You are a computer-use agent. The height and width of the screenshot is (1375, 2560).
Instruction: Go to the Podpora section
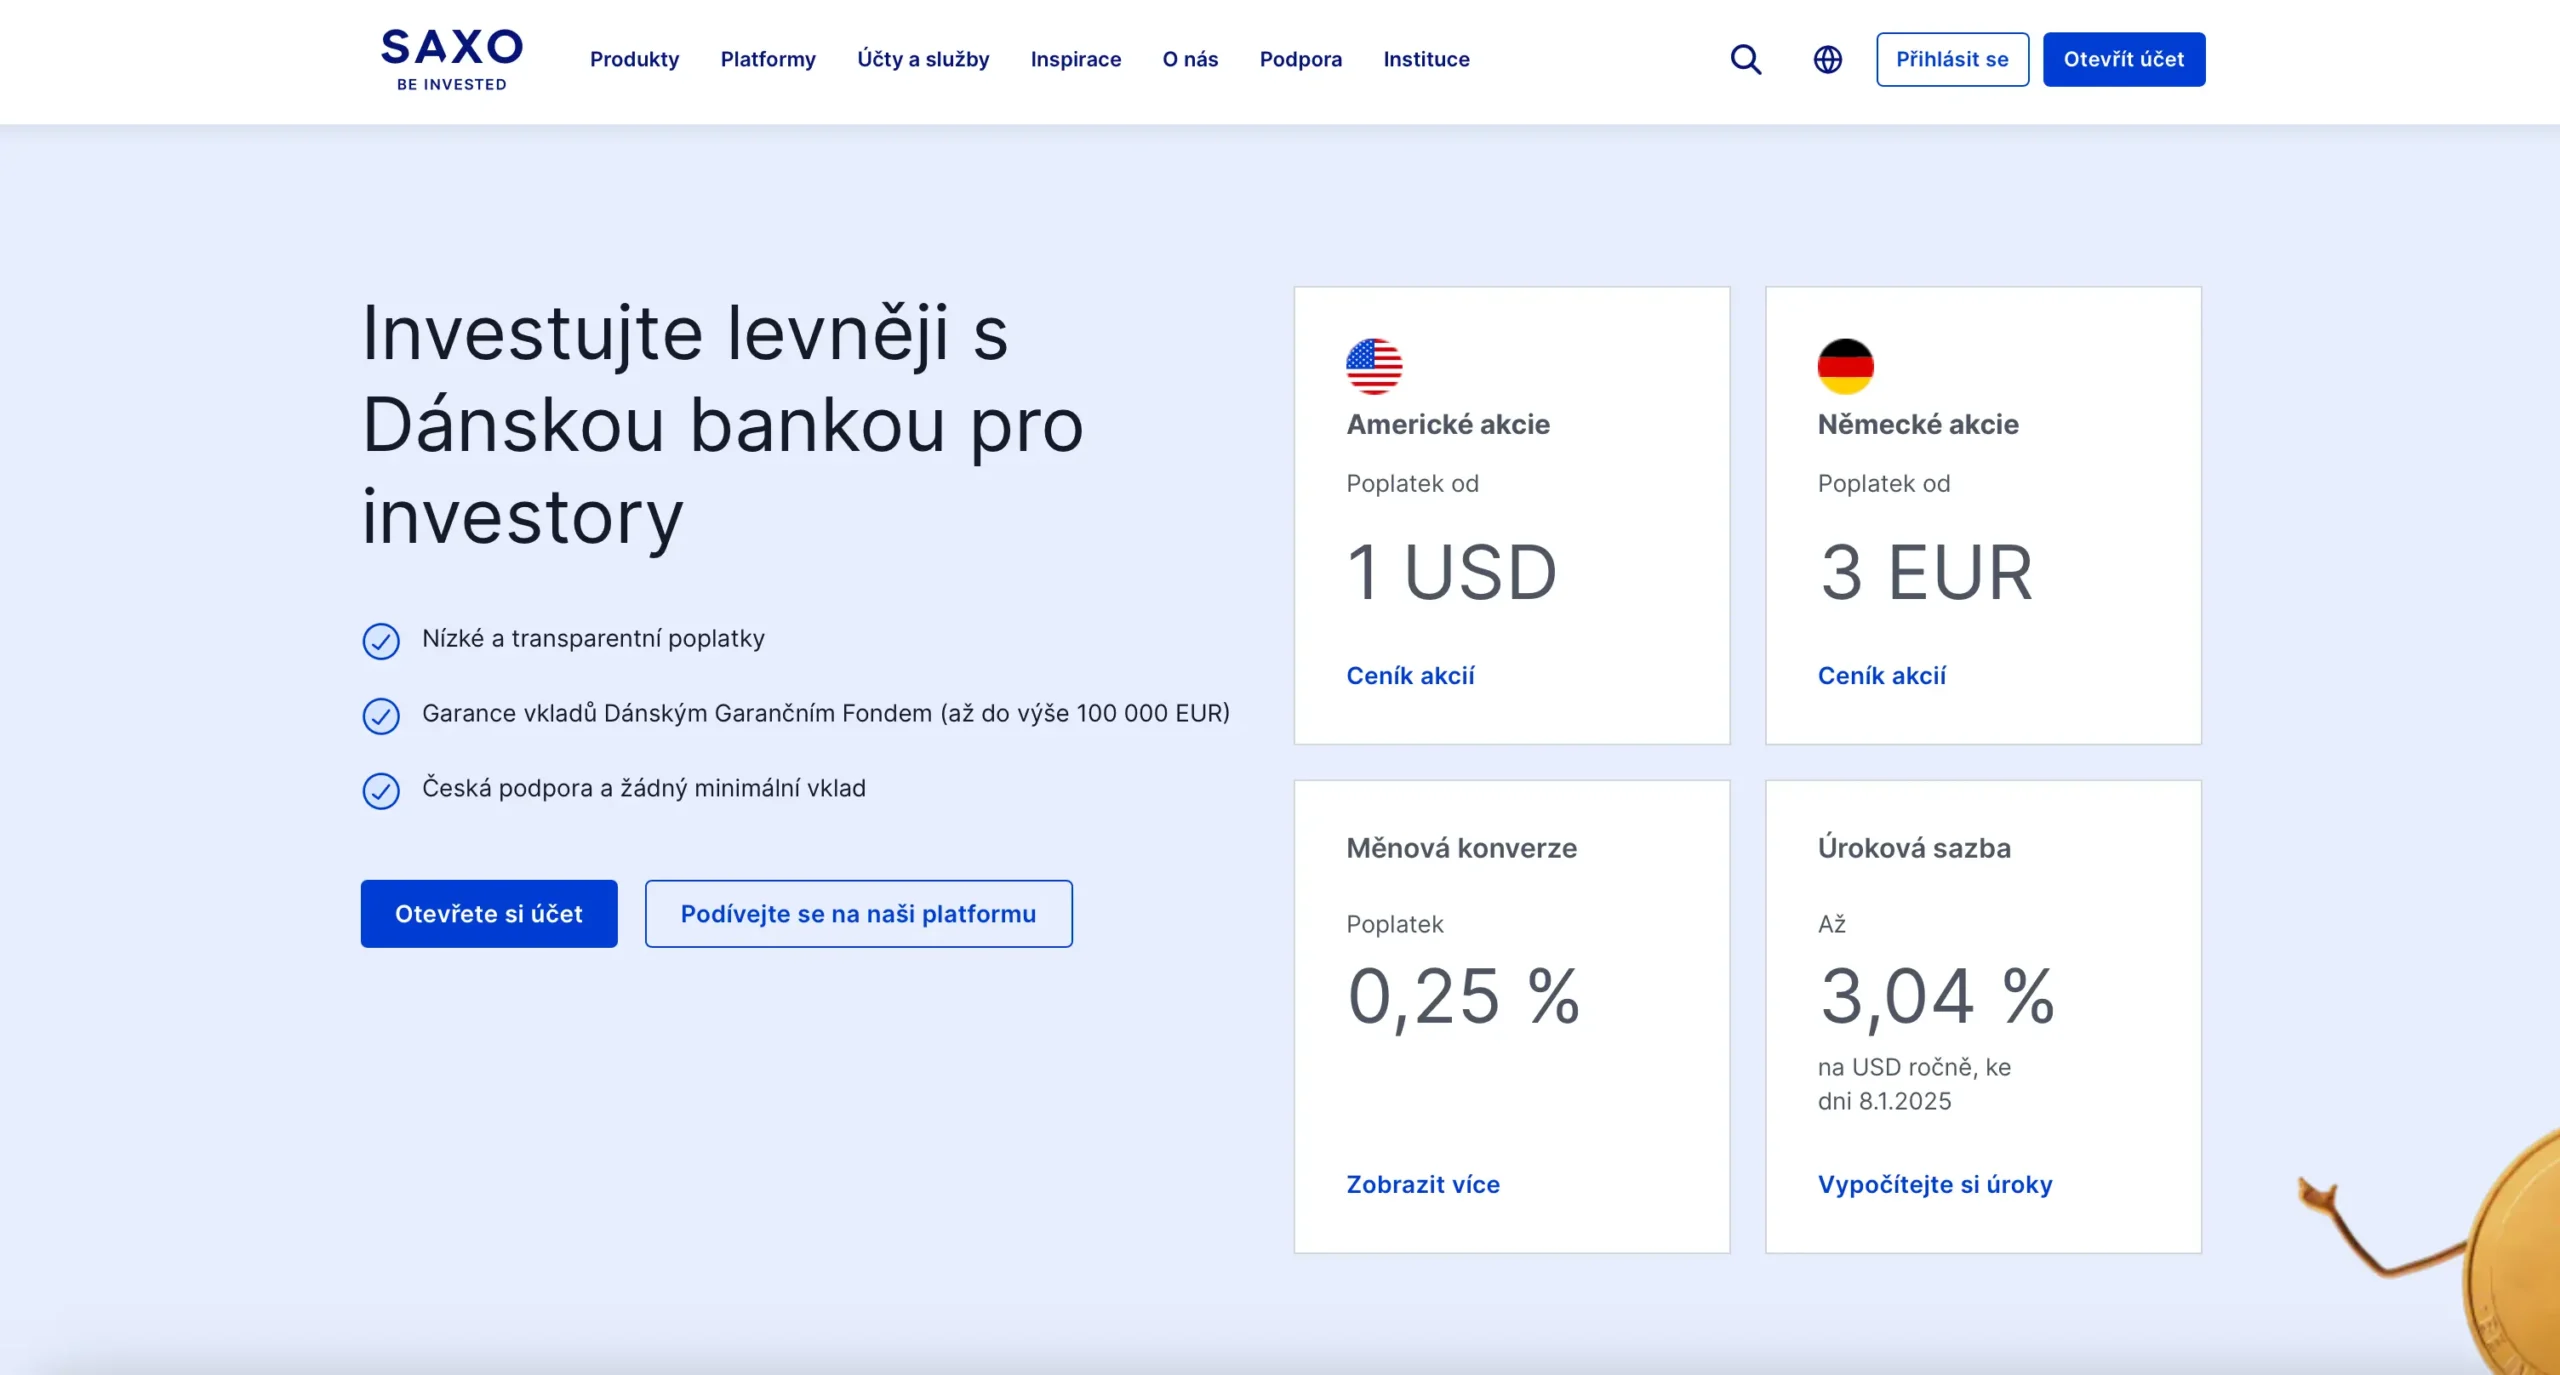(1300, 59)
